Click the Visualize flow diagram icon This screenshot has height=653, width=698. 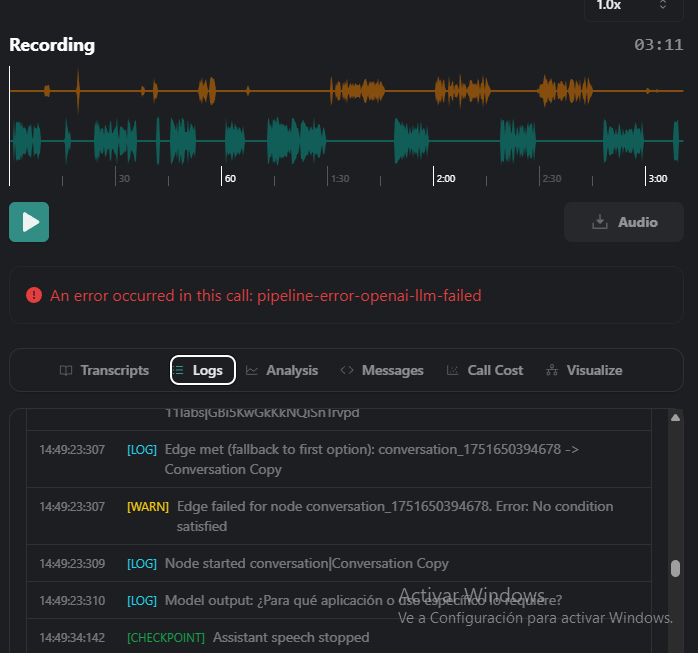click(552, 370)
